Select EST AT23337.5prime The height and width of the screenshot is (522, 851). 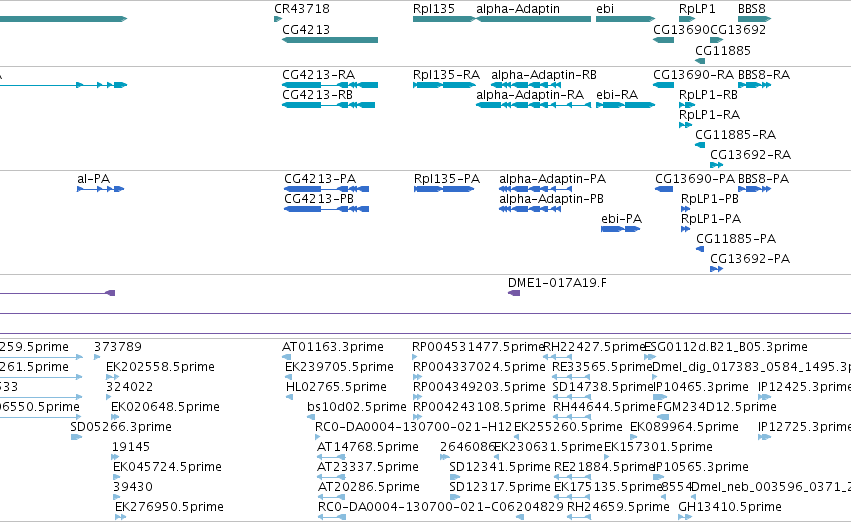point(369,467)
